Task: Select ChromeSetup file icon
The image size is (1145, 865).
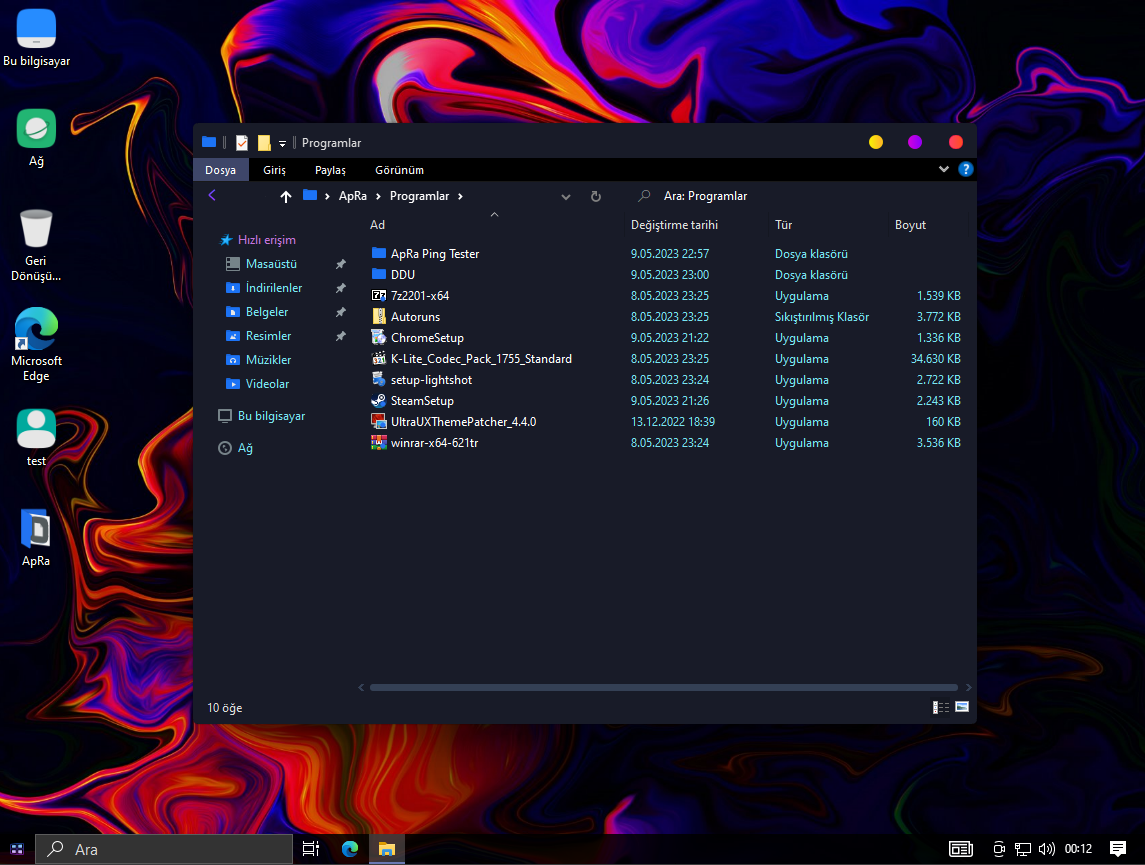Action: pos(378,337)
